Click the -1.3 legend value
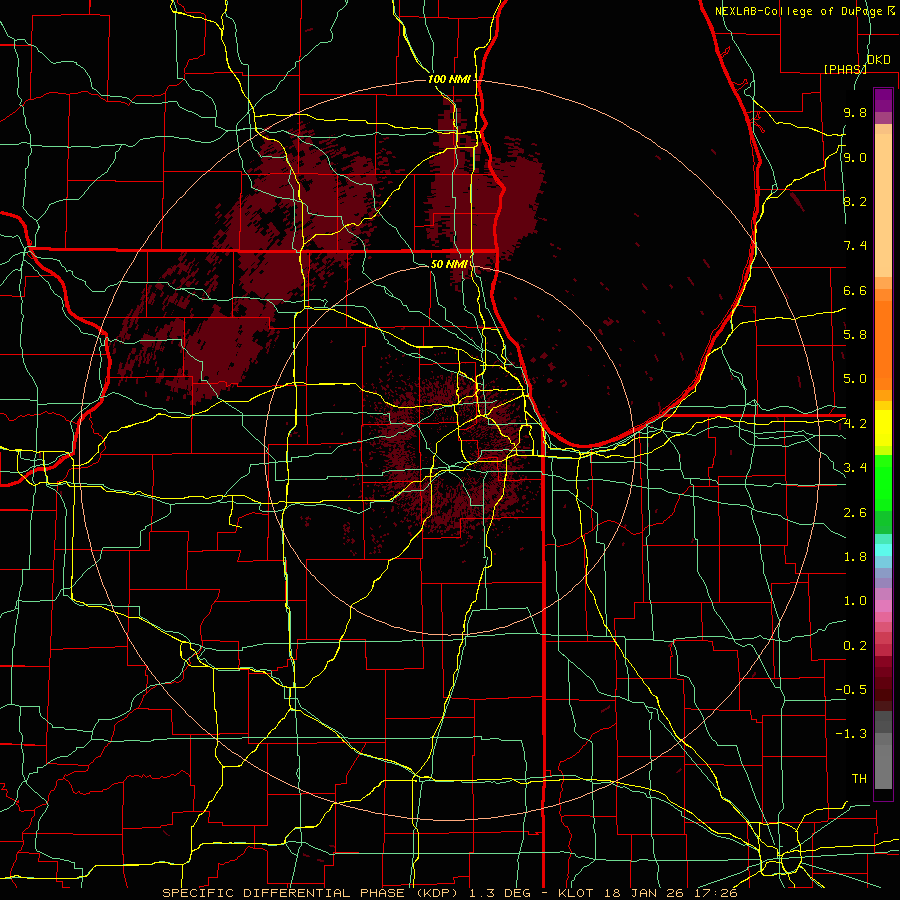The width and height of the screenshot is (900, 900). 851,734
